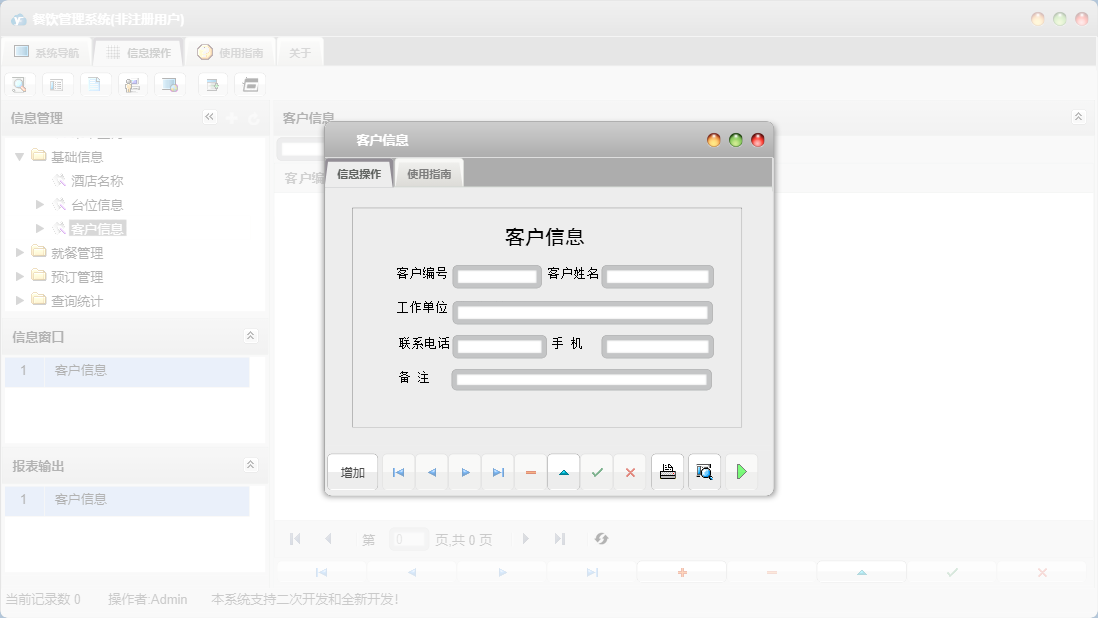Jump to the first record
This screenshot has width=1098, height=618.
pos(398,471)
